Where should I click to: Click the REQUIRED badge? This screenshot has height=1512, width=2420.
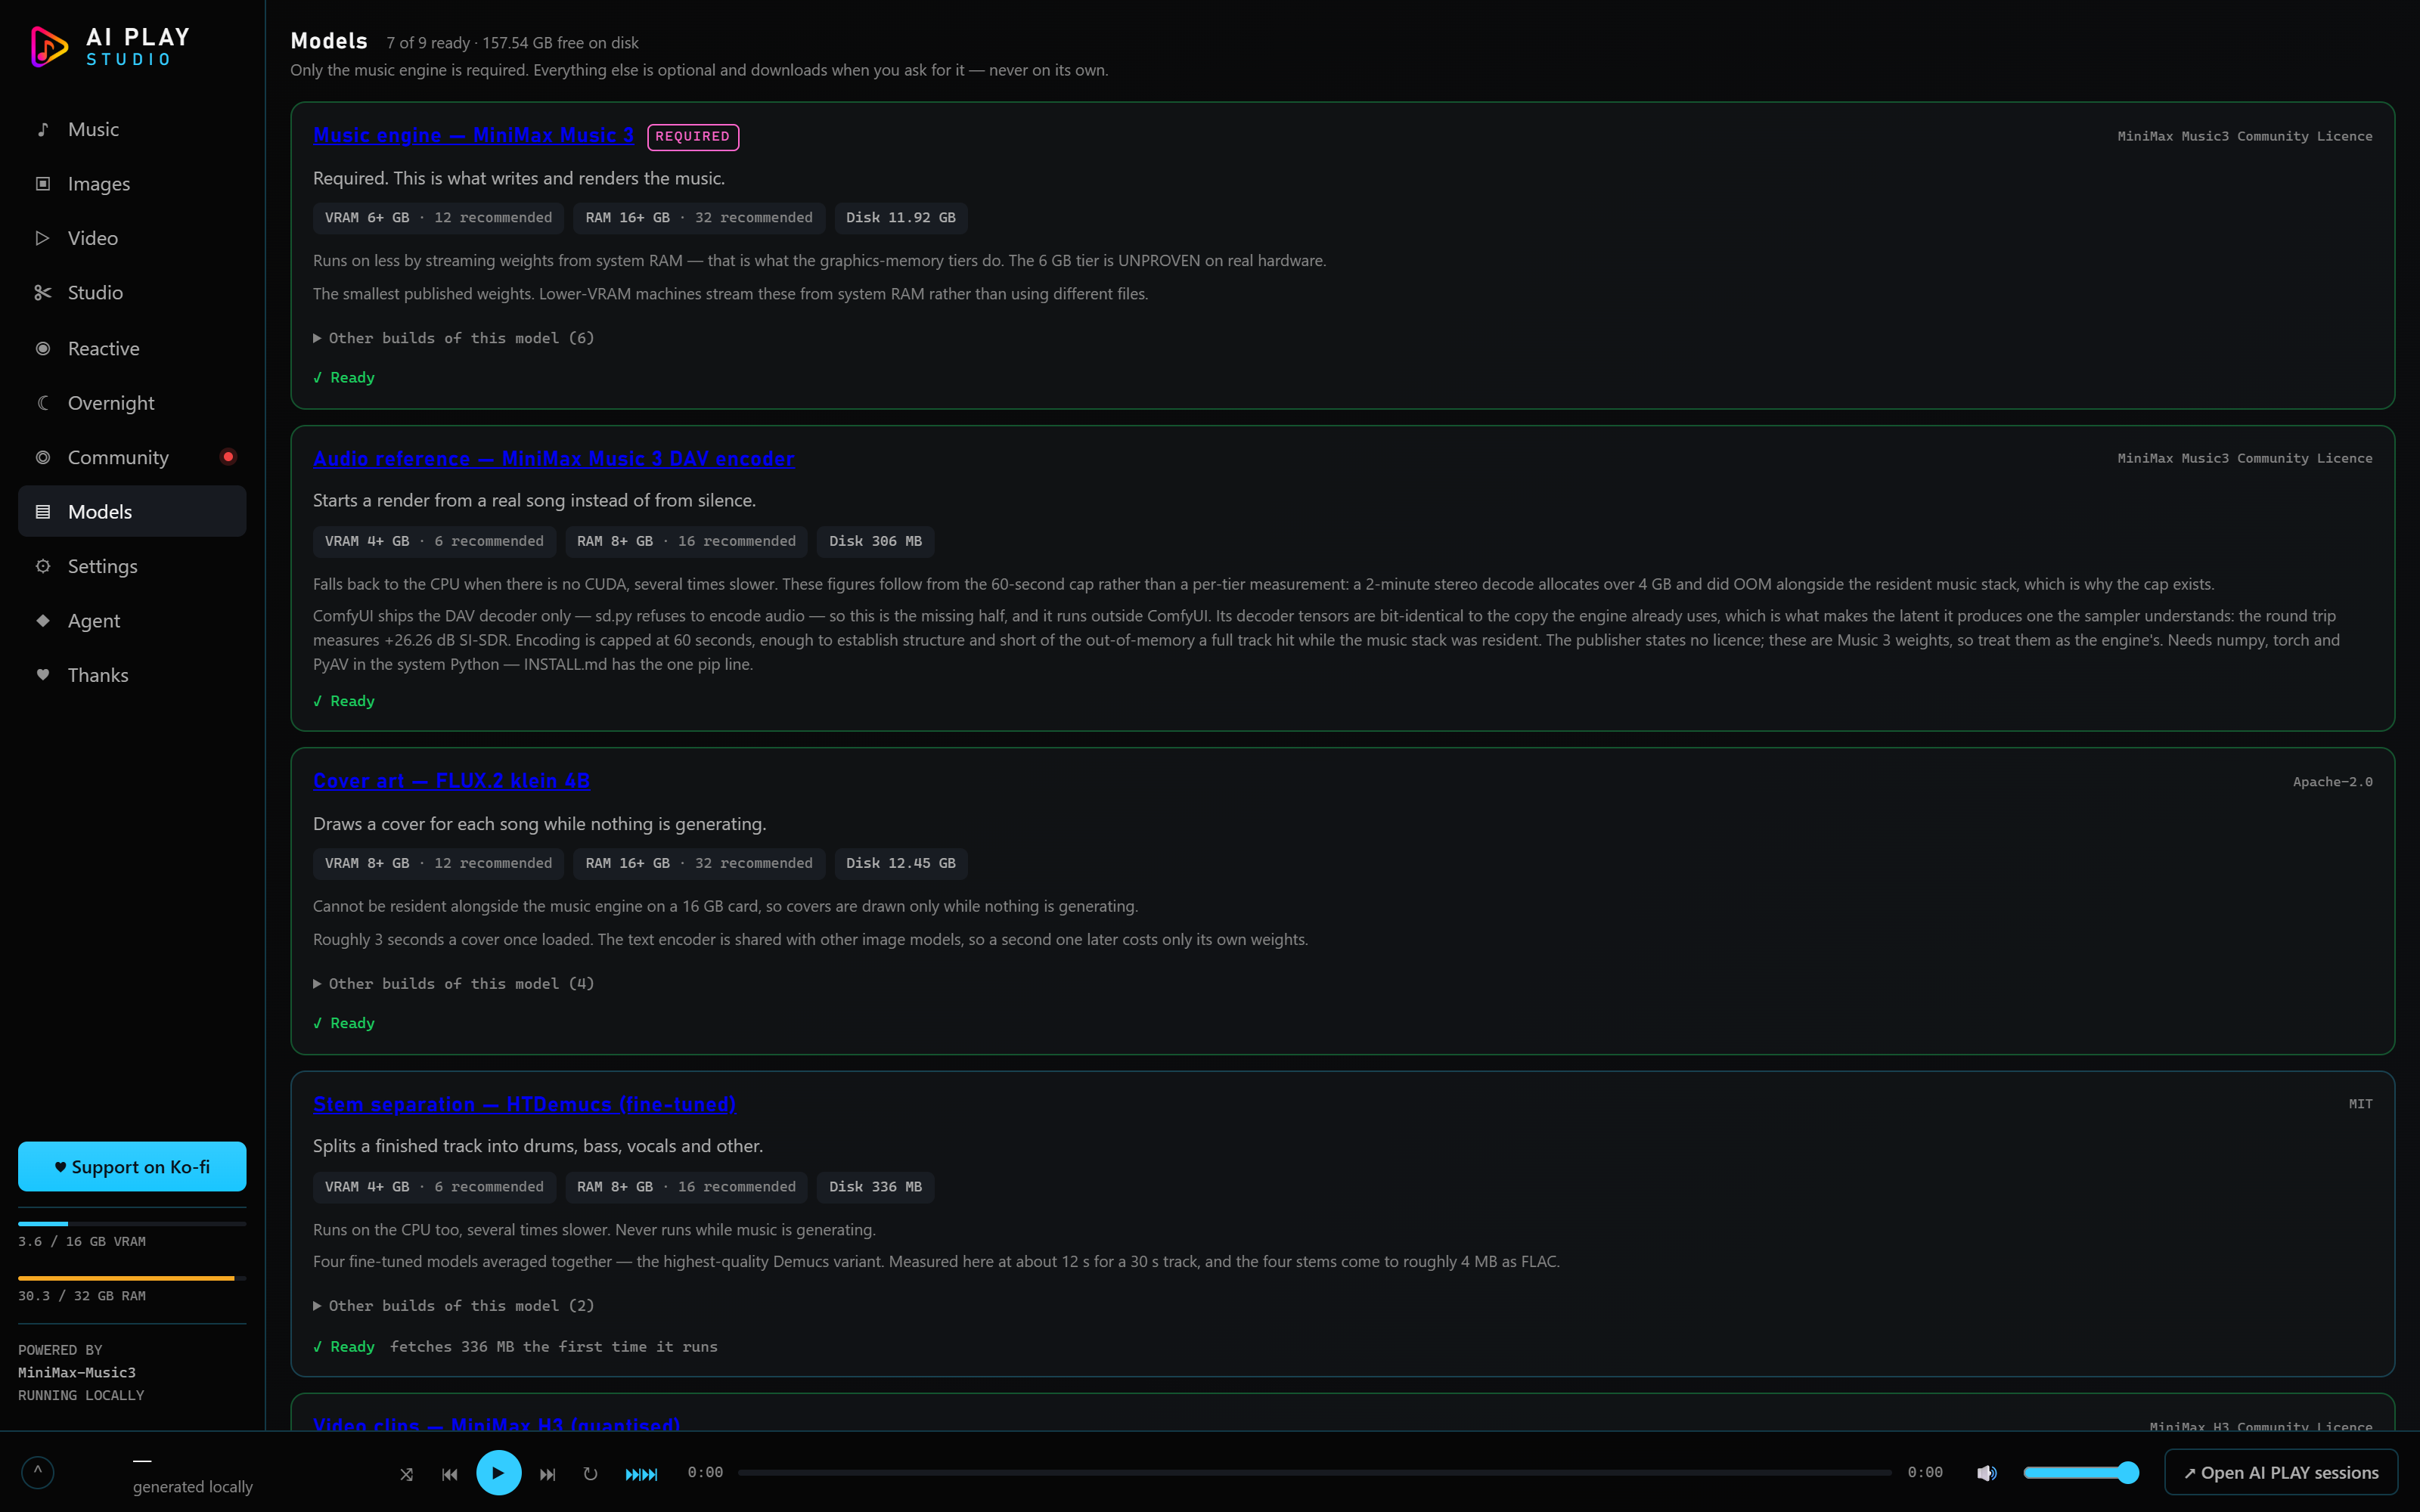693,137
